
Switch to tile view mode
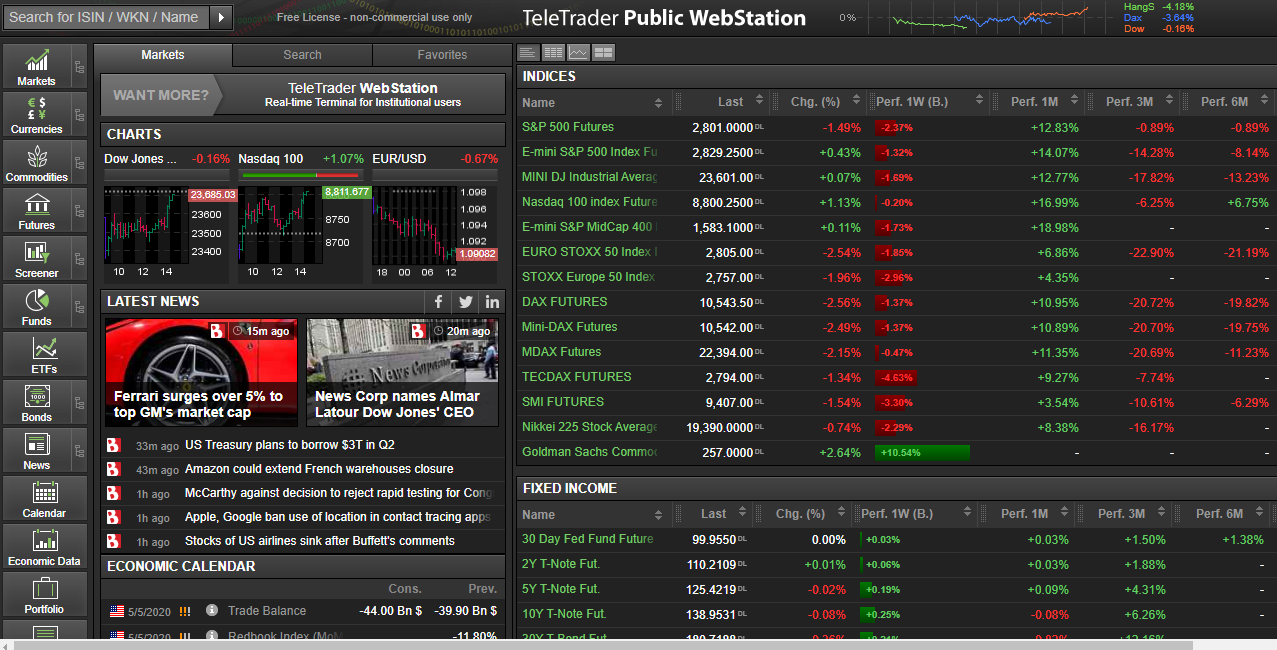pyautogui.click(x=603, y=53)
